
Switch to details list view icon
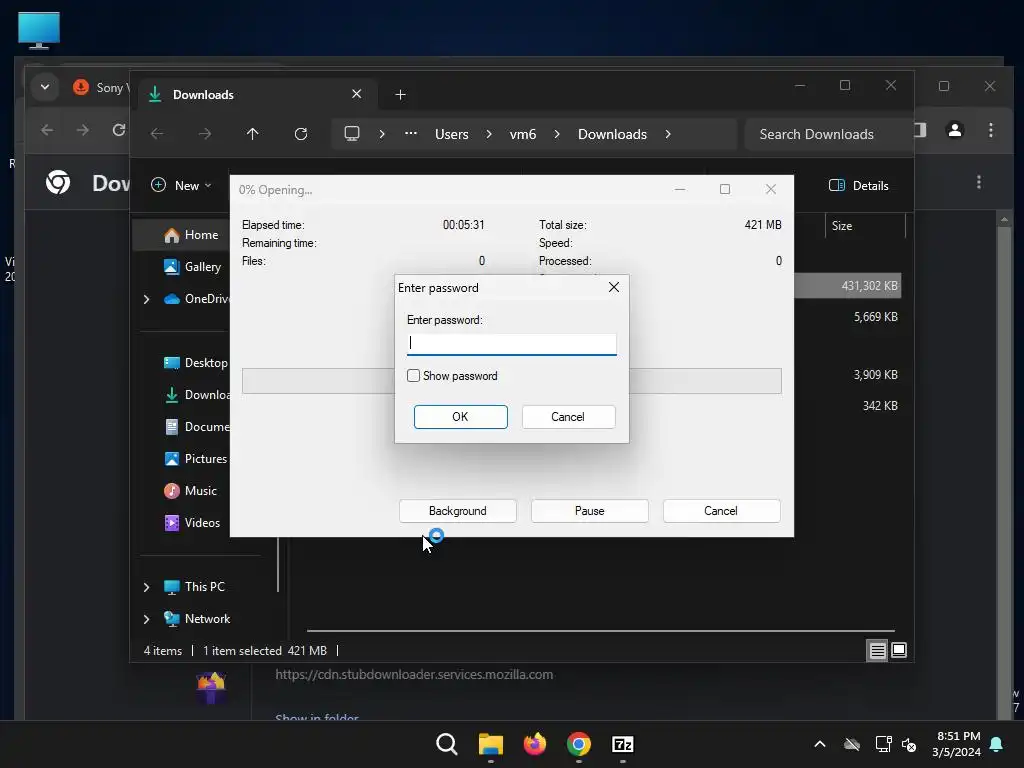(877, 650)
